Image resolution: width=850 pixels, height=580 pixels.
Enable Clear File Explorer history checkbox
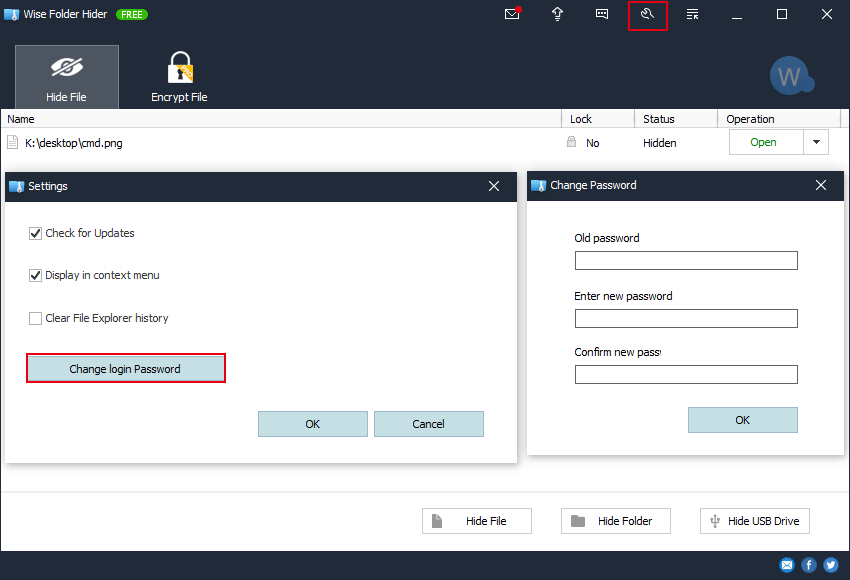pos(35,318)
